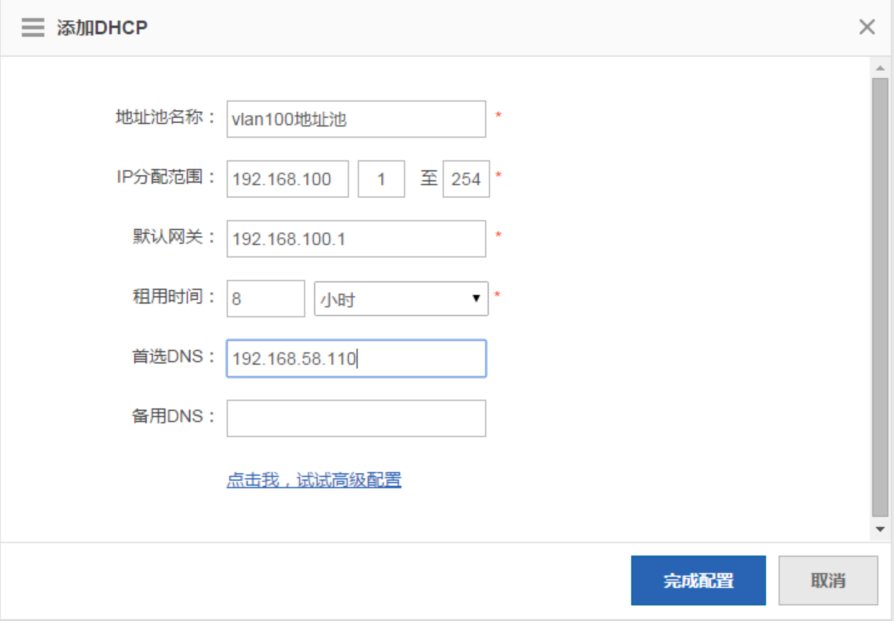Click the 至 text between range fields
895x623 pixels.
pos(429,178)
